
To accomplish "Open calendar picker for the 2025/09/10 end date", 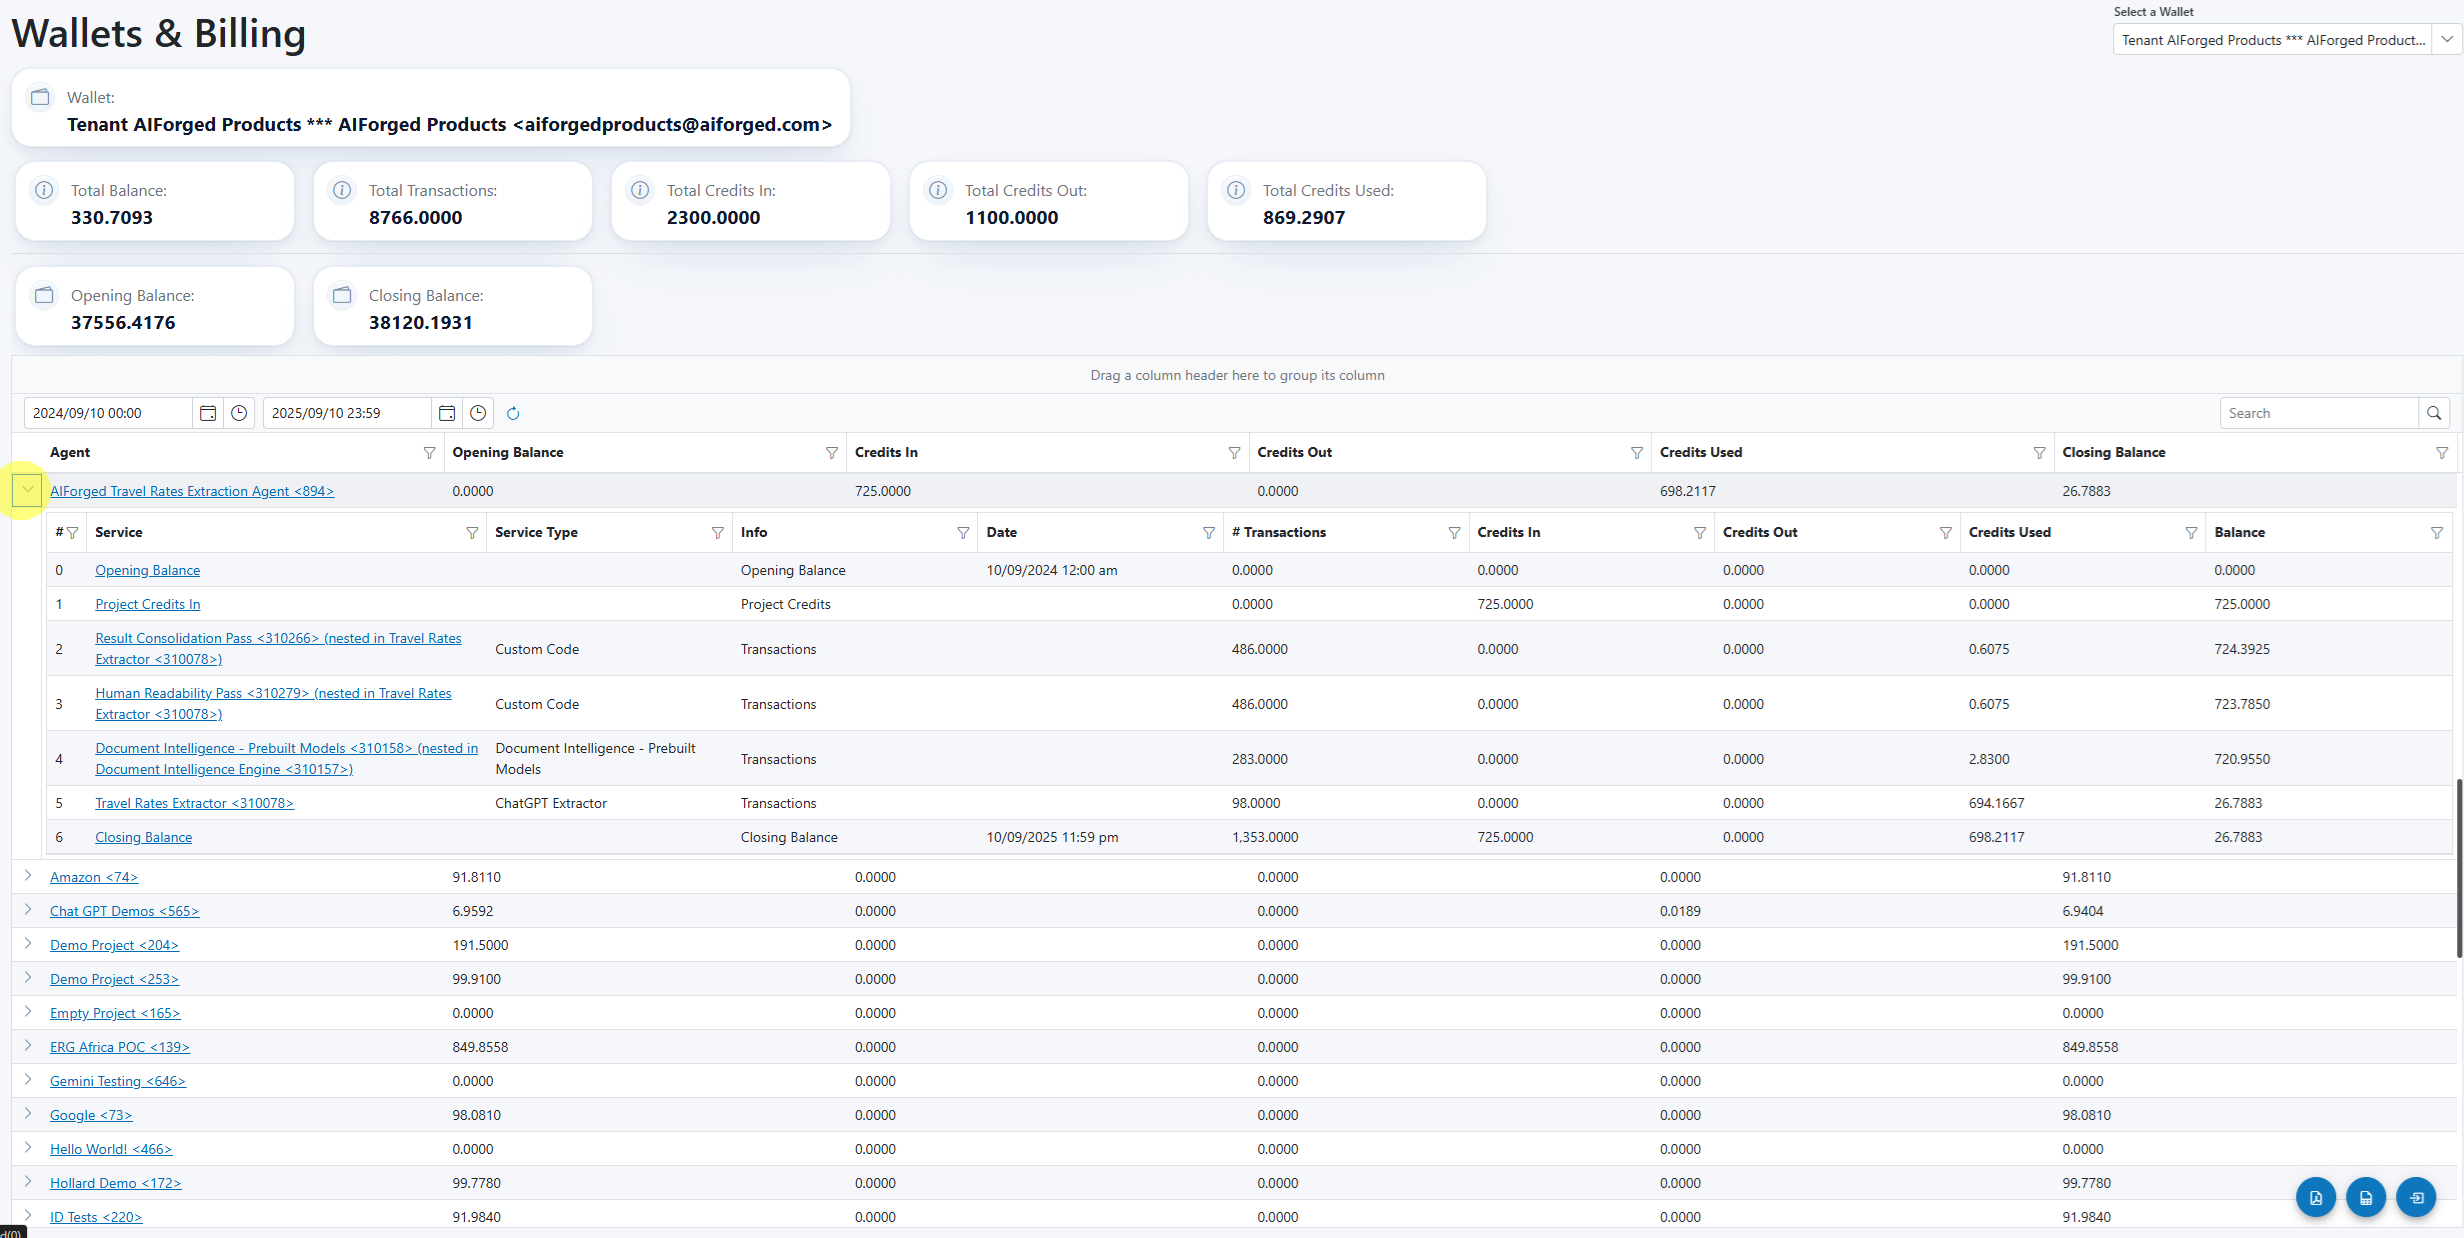I will point(447,413).
